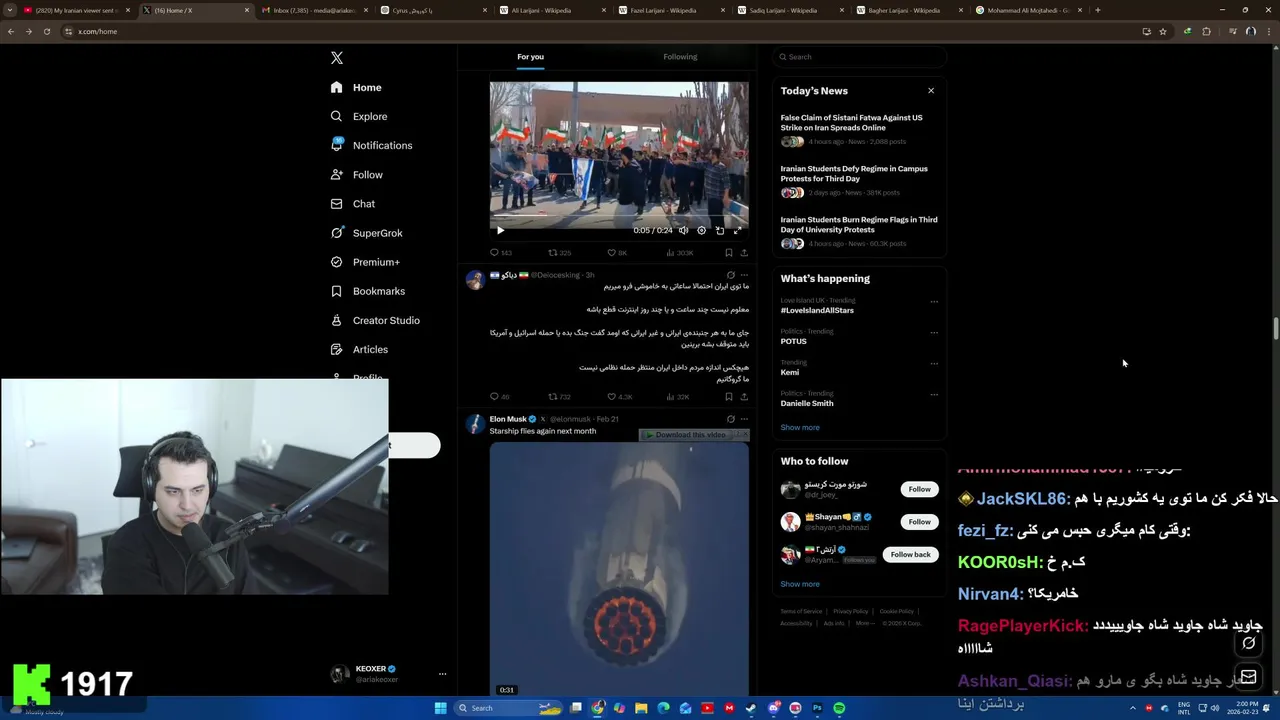Open more options on Elon Musk's post

(744, 419)
